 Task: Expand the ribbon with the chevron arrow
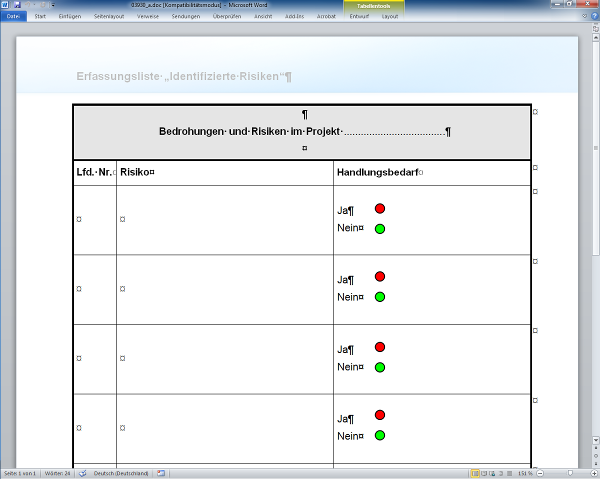click(583, 16)
